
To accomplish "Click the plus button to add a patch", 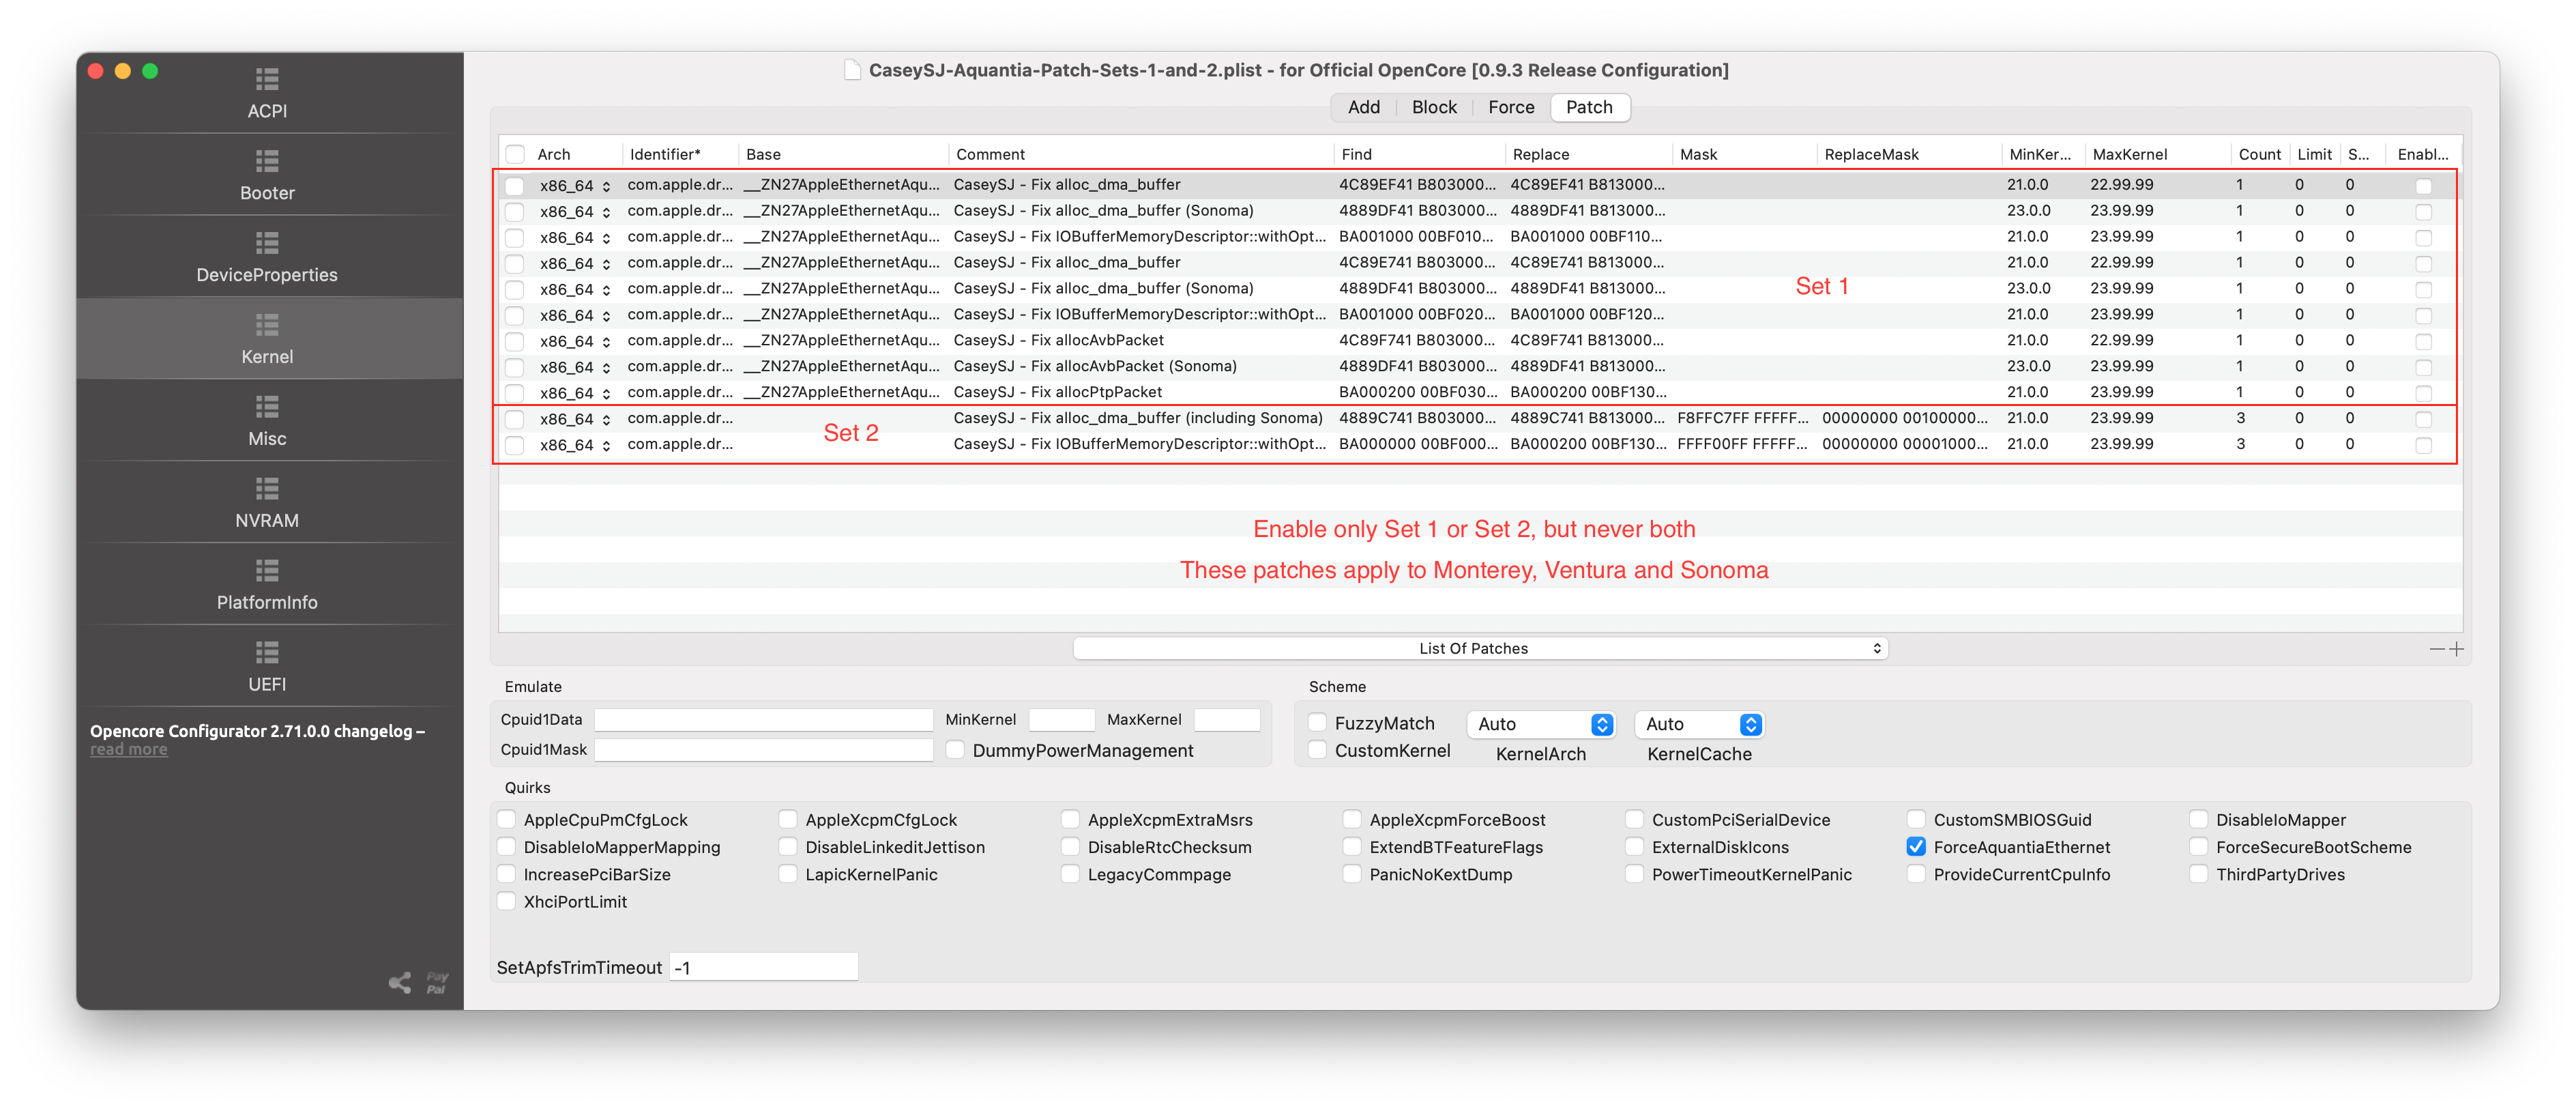I will (x=2458, y=648).
